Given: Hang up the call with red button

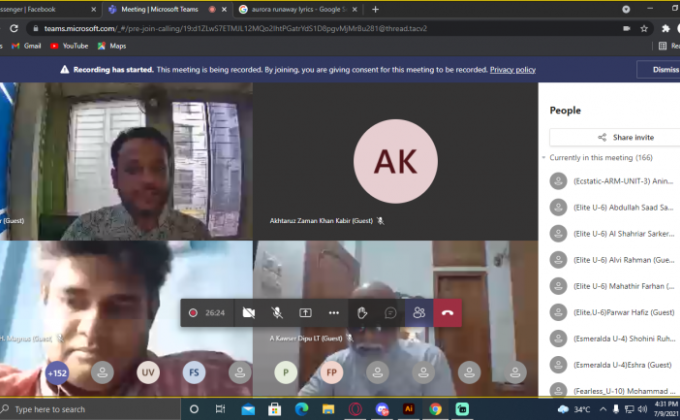Looking at the screenshot, I should tap(447, 312).
